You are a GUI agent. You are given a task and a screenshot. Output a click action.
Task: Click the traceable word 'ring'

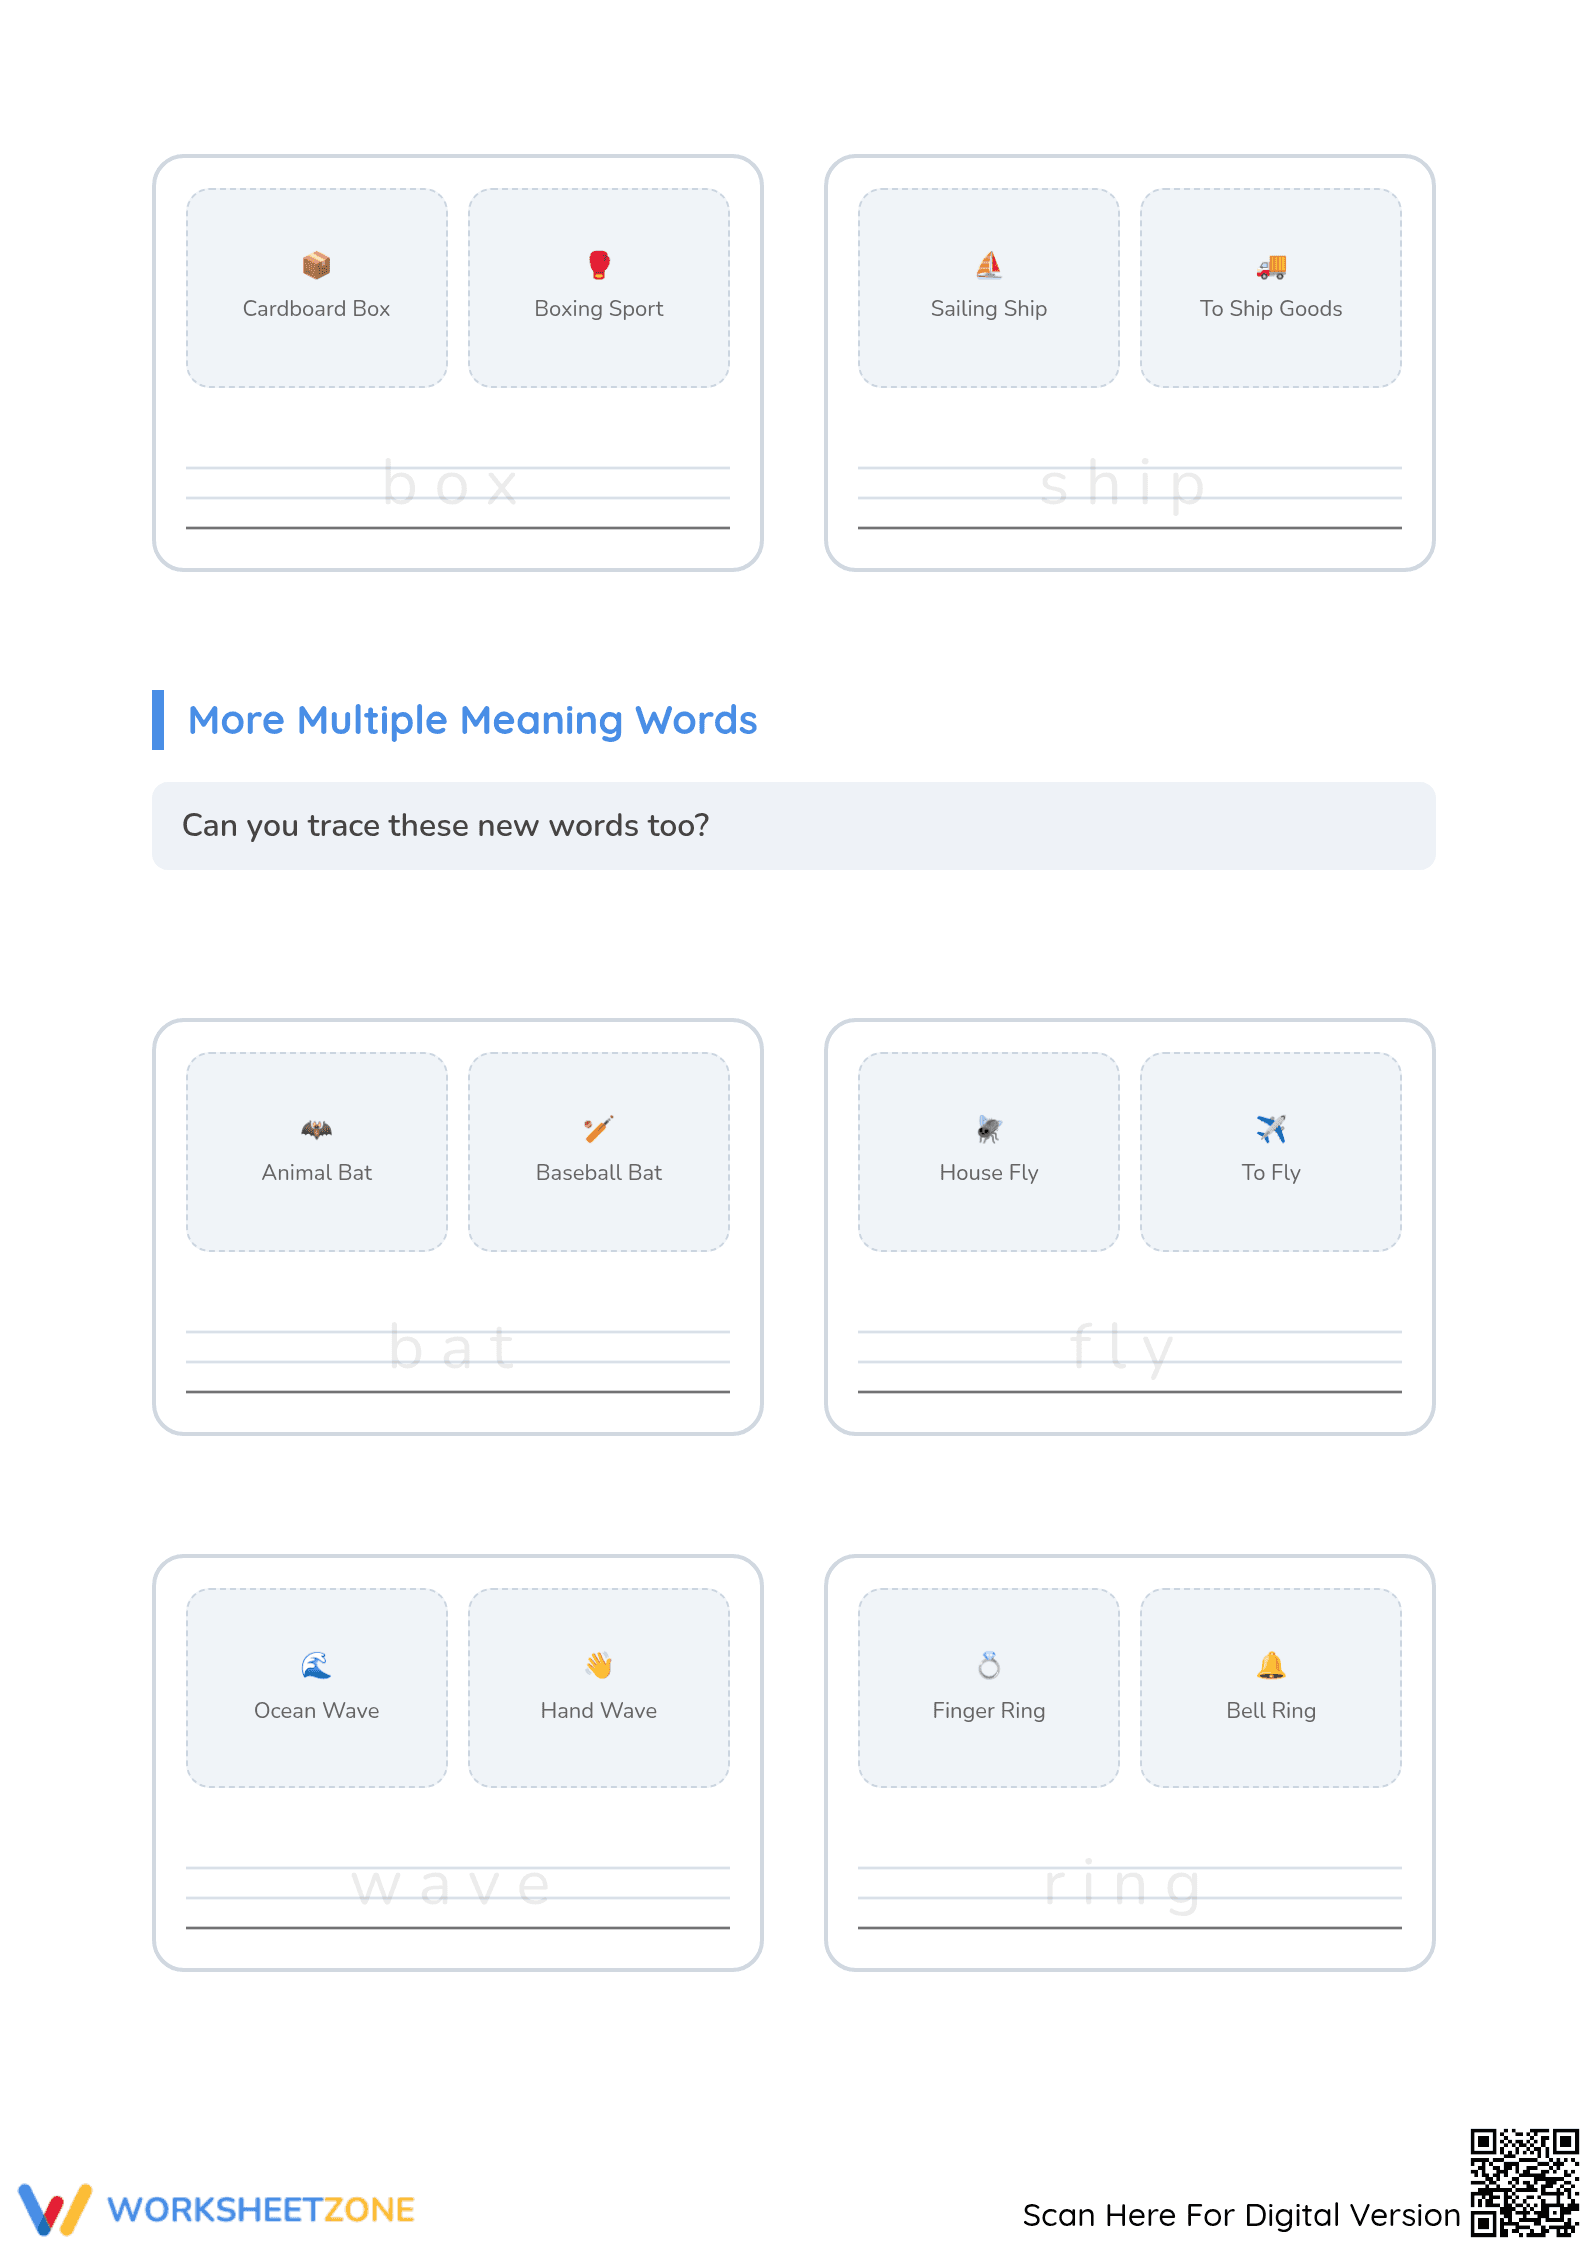(x=1123, y=1887)
